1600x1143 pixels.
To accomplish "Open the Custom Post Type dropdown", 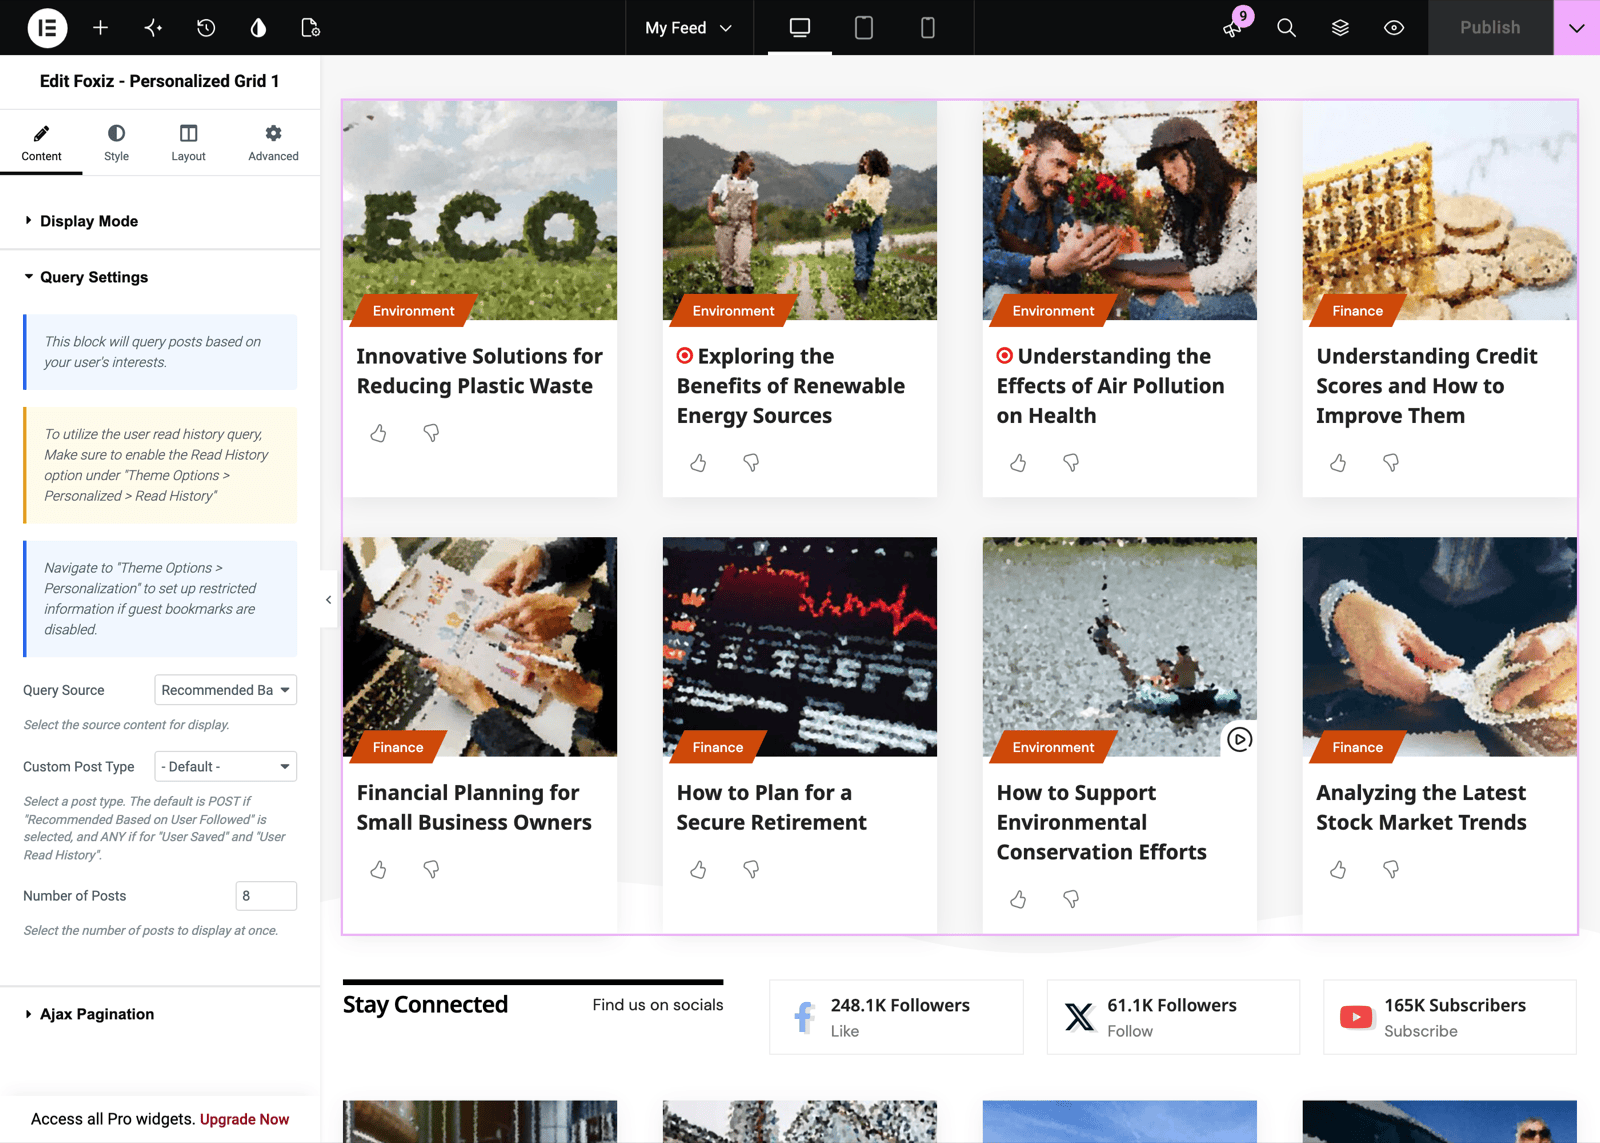I will pyautogui.click(x=226, y=766).
